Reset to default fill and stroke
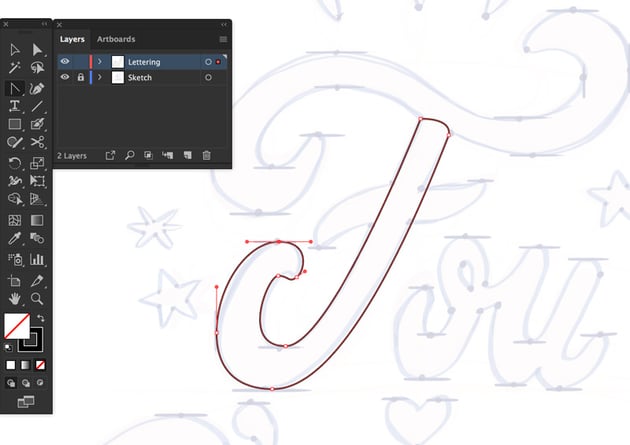 (x=8, y=347)
